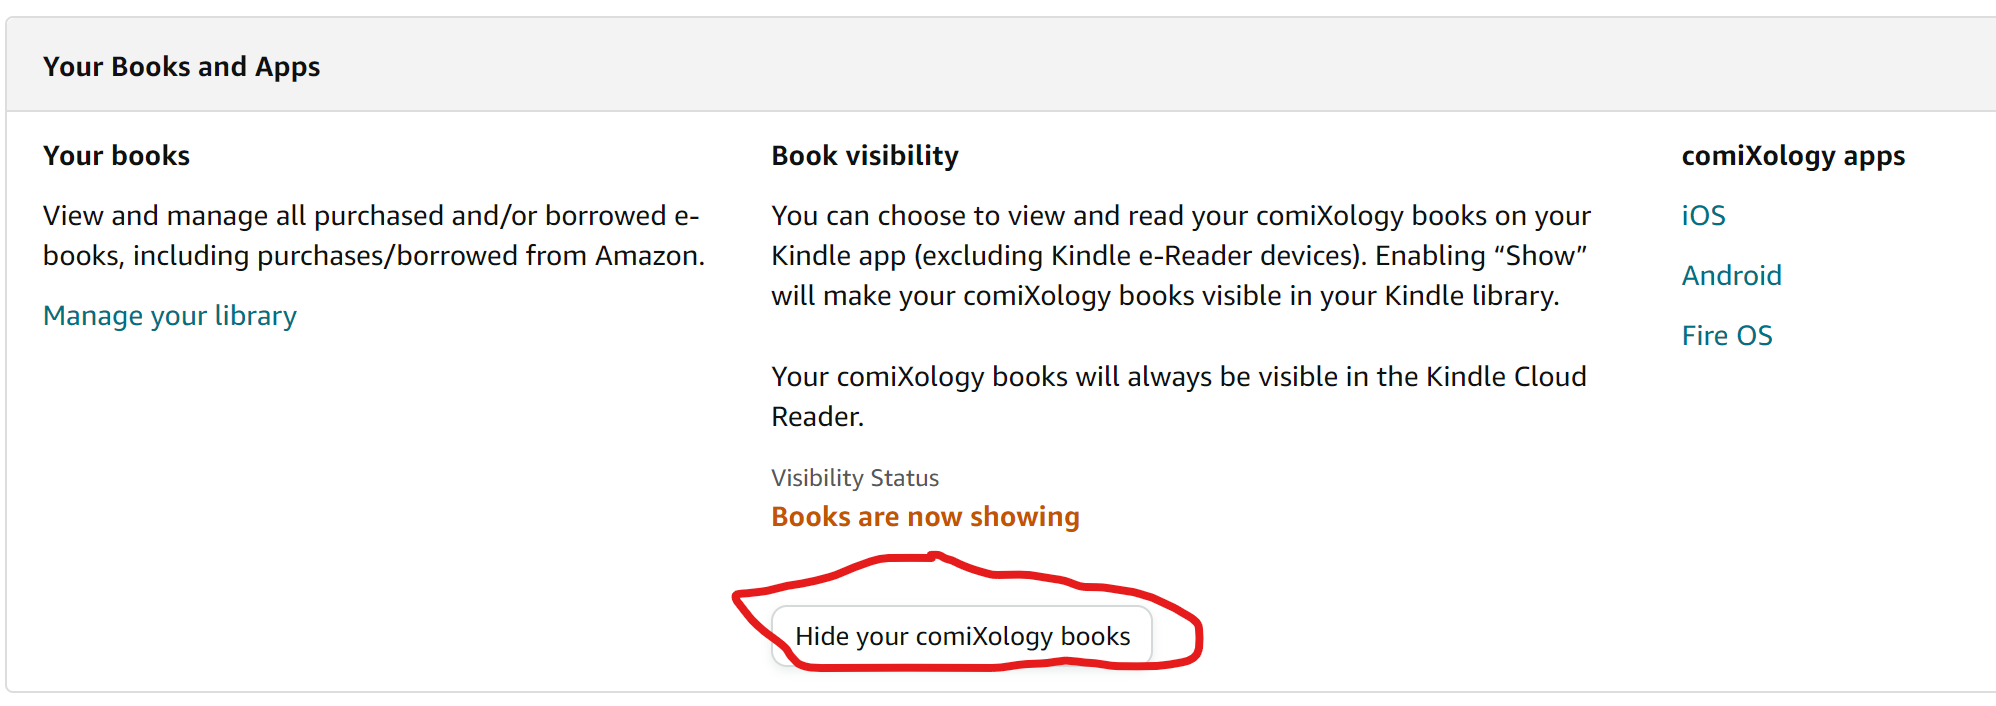Click the View and manage e-books description

[373, 236]
